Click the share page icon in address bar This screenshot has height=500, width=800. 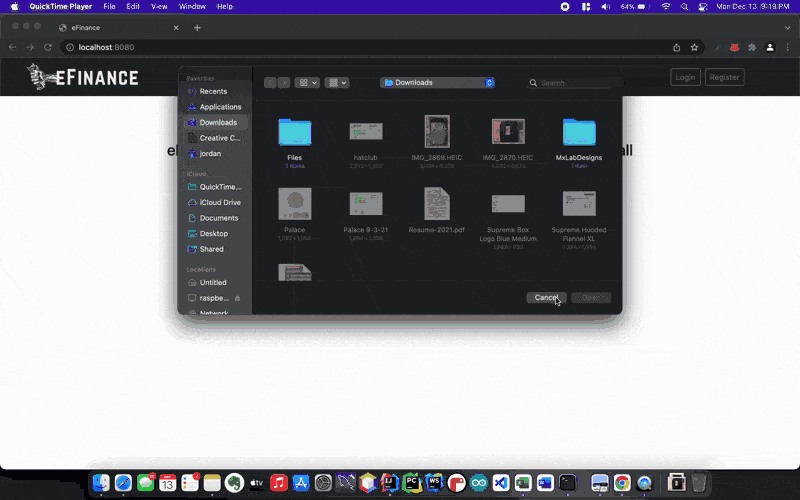pos(677,47)
